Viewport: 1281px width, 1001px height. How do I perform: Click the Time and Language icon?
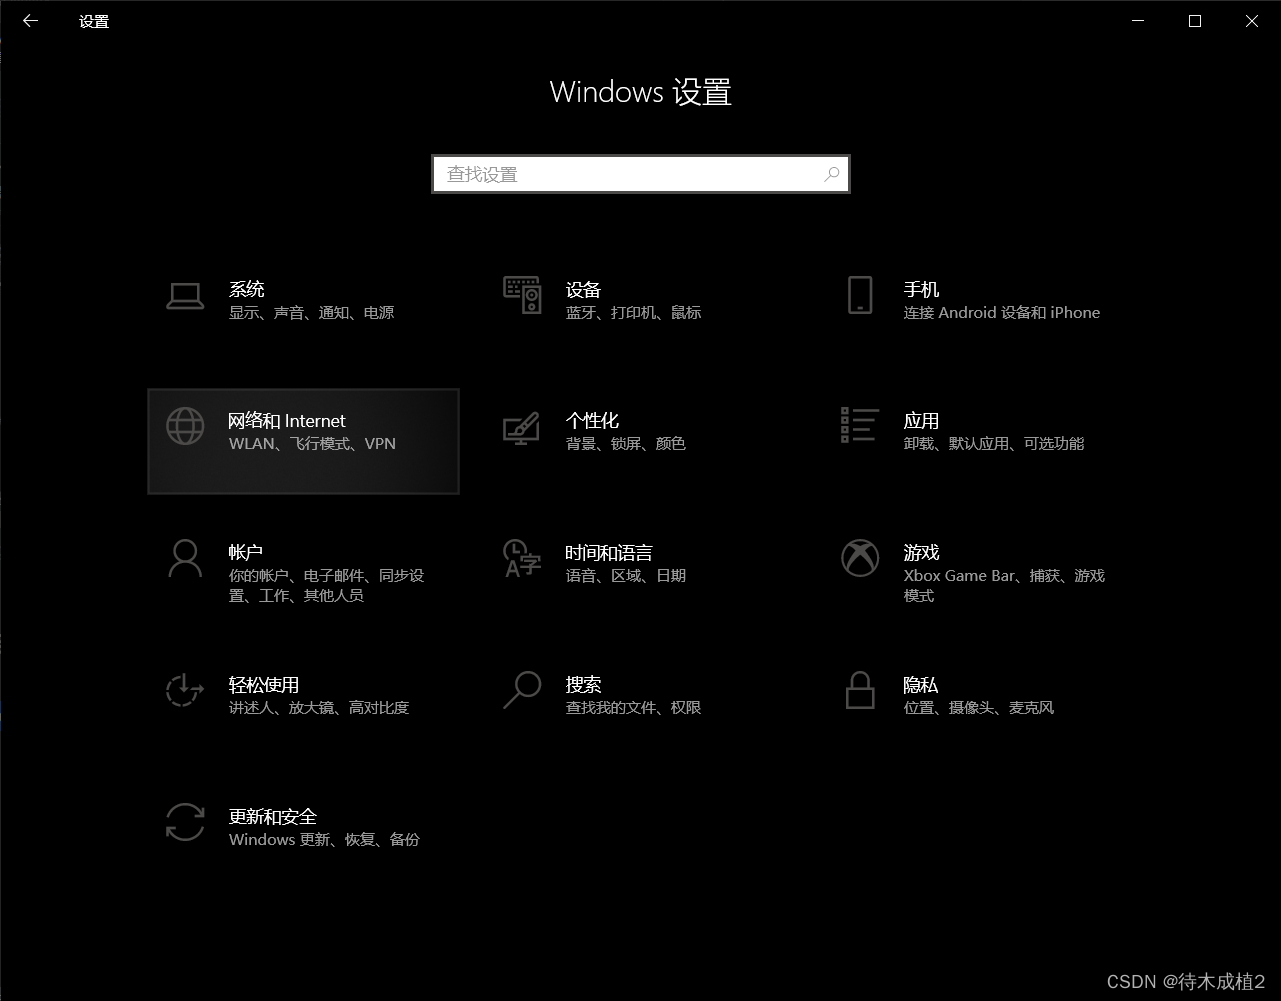coord(522,559)
